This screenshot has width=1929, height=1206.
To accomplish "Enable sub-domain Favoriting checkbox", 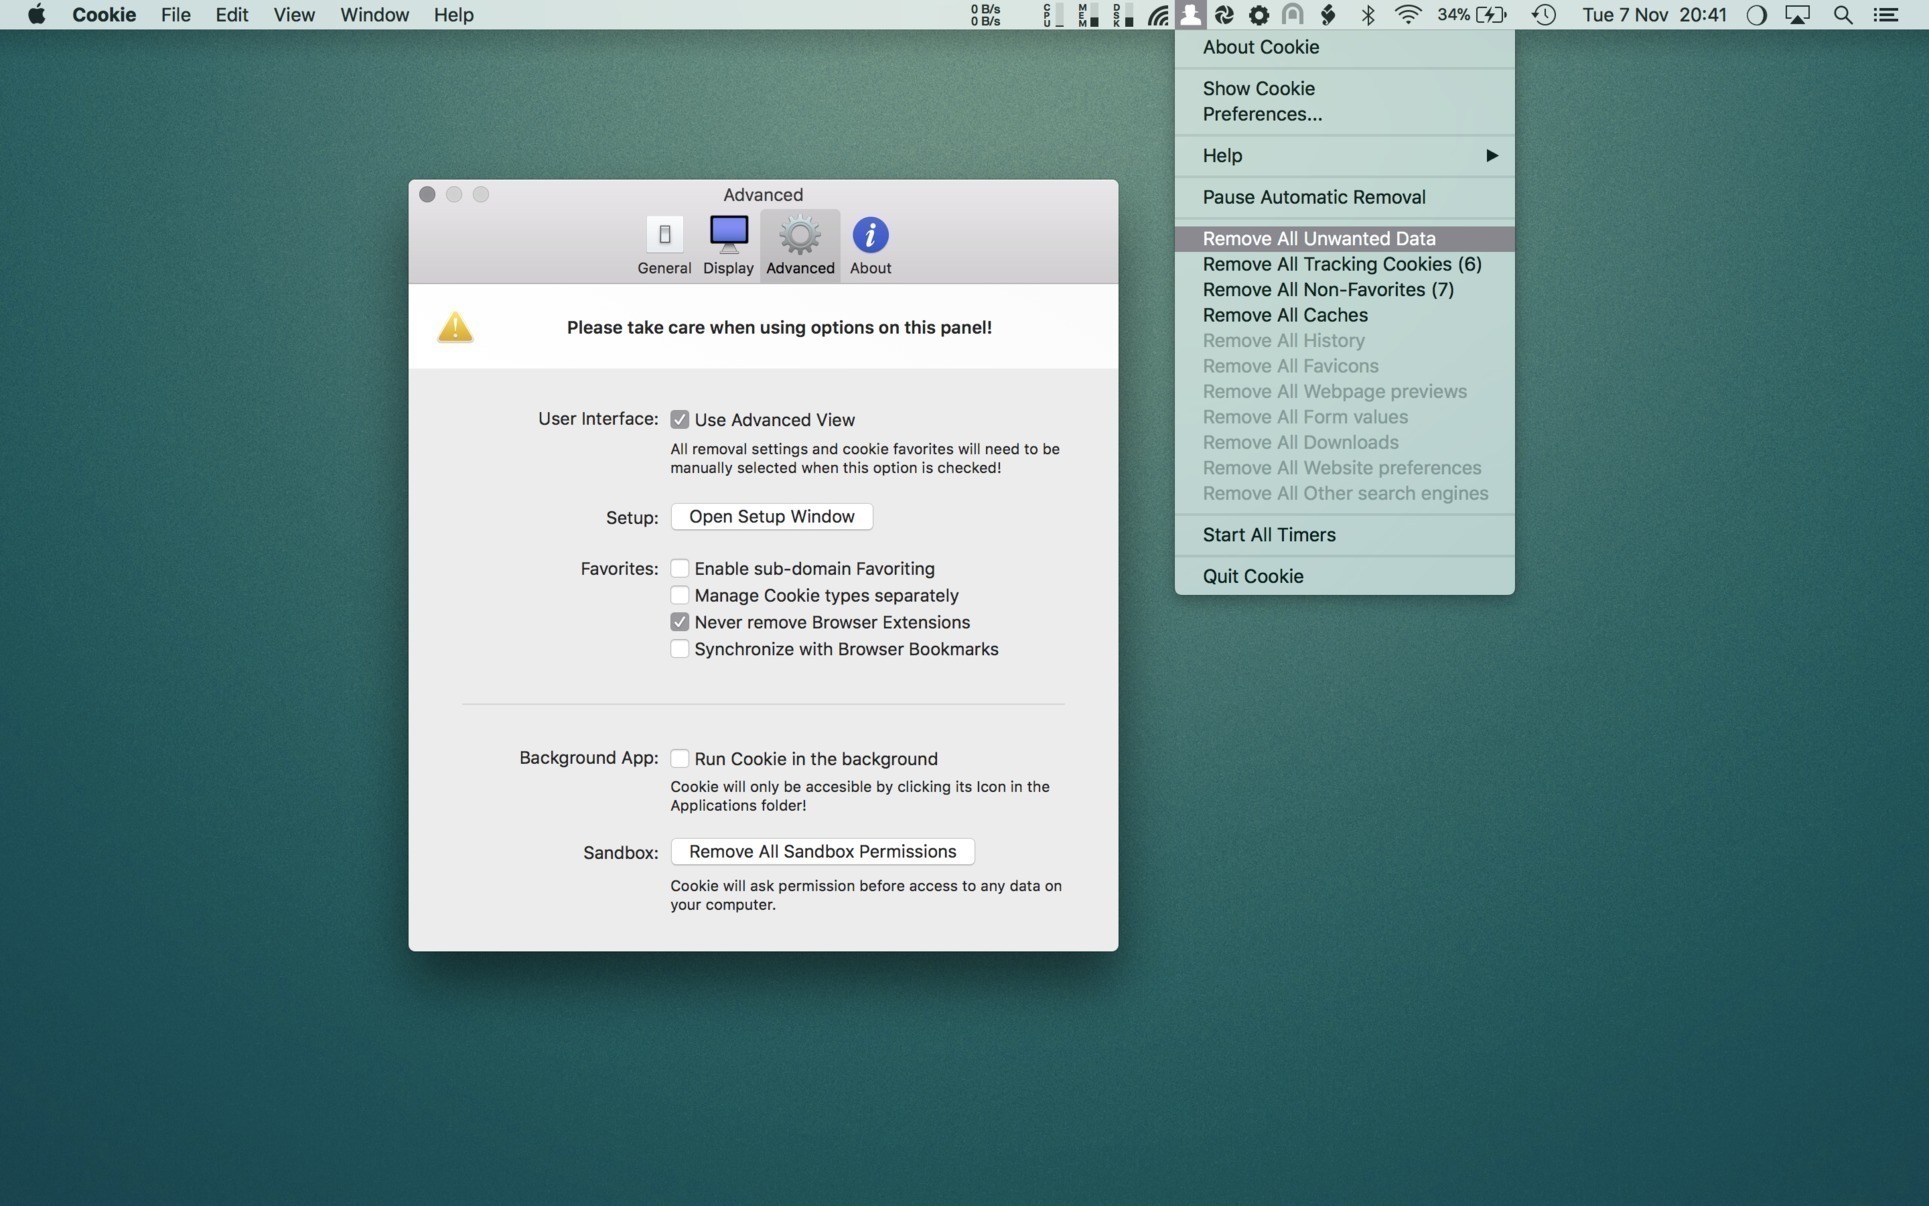I will [x=680, y=569].
